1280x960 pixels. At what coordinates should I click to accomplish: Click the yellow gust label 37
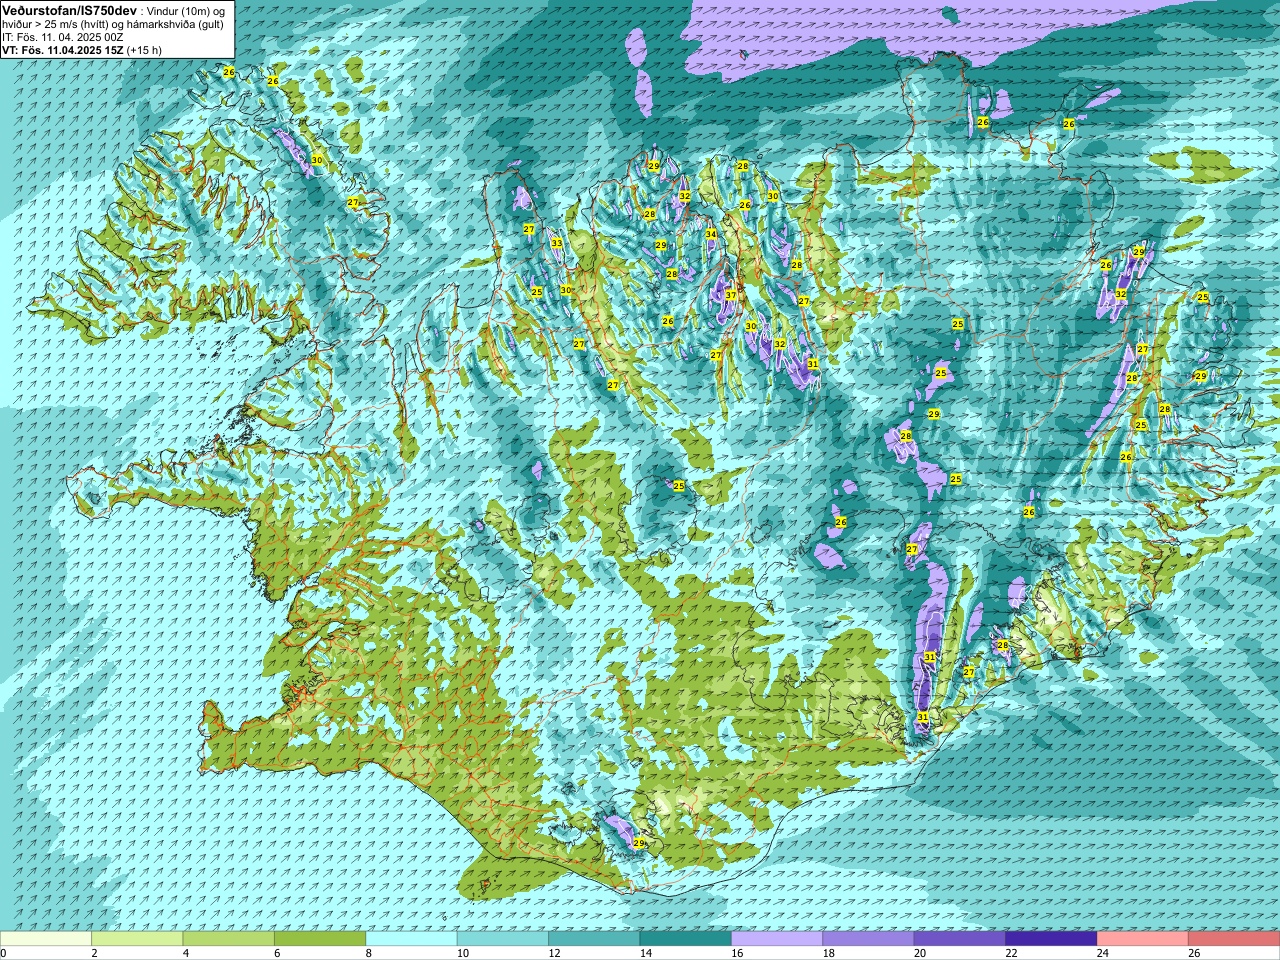(x=731, y=295)
